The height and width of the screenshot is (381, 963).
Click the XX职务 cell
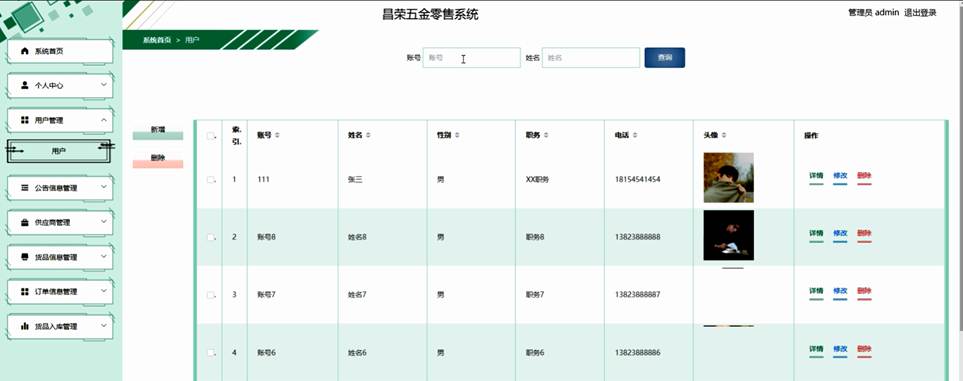(x=537, y=179)
